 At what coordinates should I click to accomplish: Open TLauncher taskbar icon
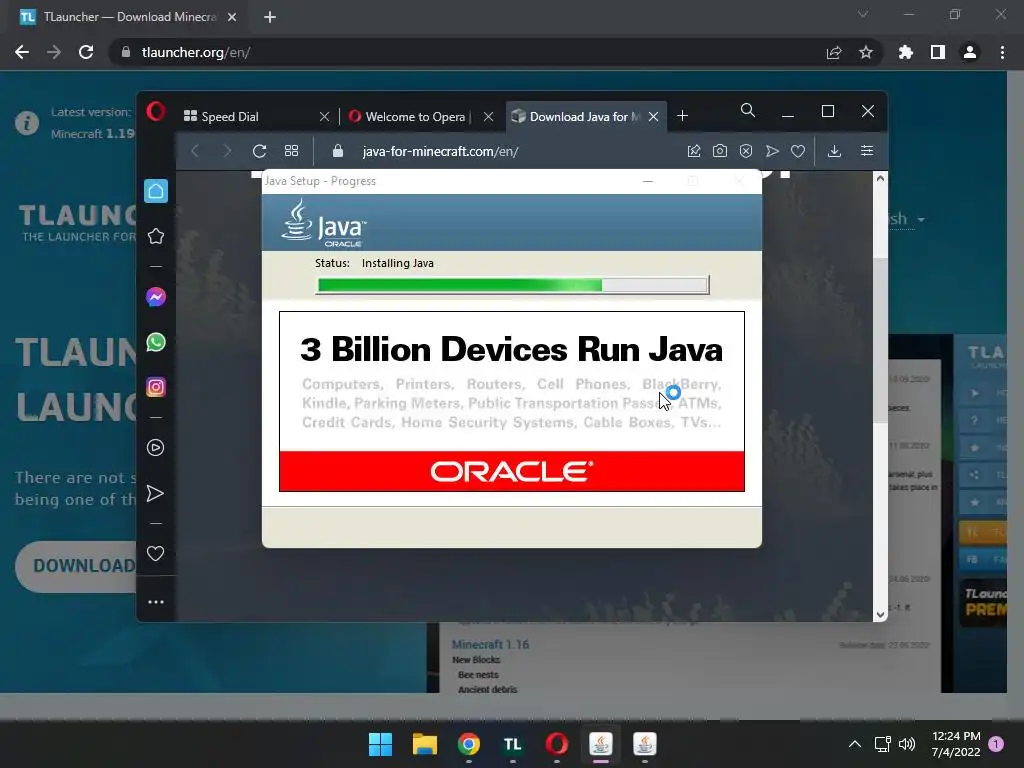pos(513,744)
